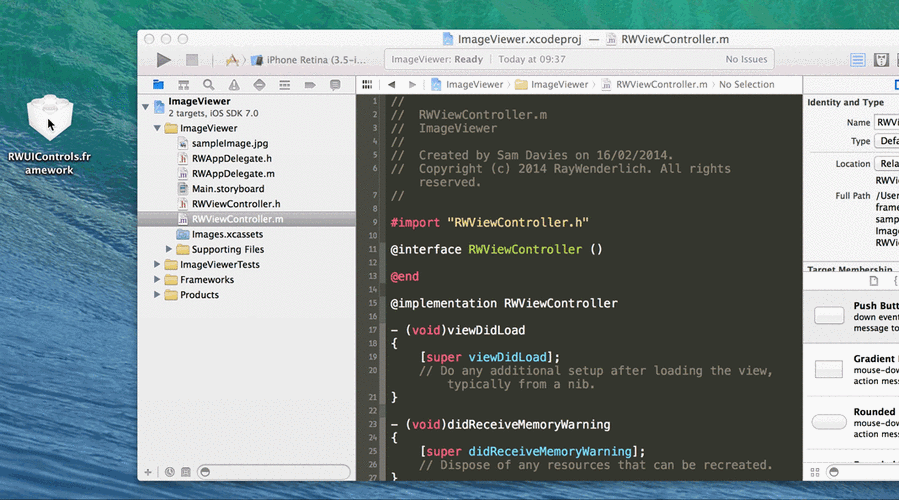Expand the ImageViewerTests group
Viewport: 899px width, 500px height.
coord(157,264)
